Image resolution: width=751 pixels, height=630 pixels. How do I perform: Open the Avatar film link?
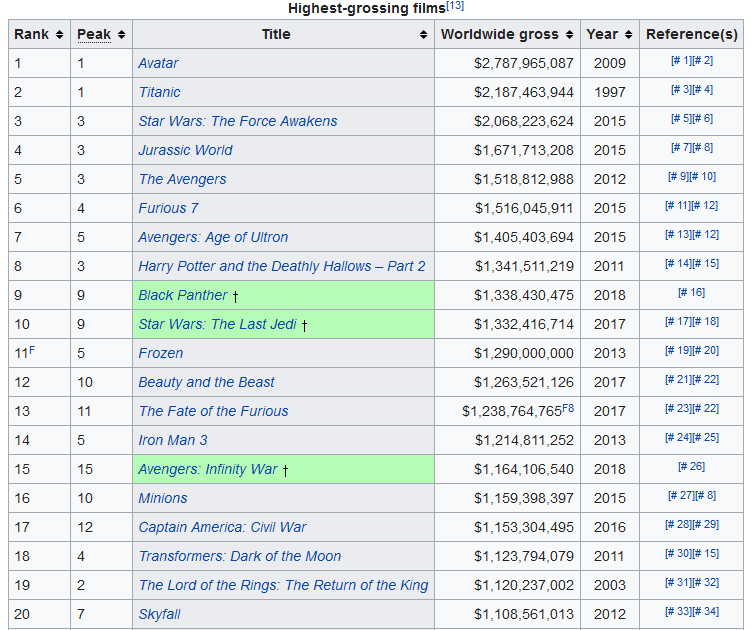(x=158, y=63)
